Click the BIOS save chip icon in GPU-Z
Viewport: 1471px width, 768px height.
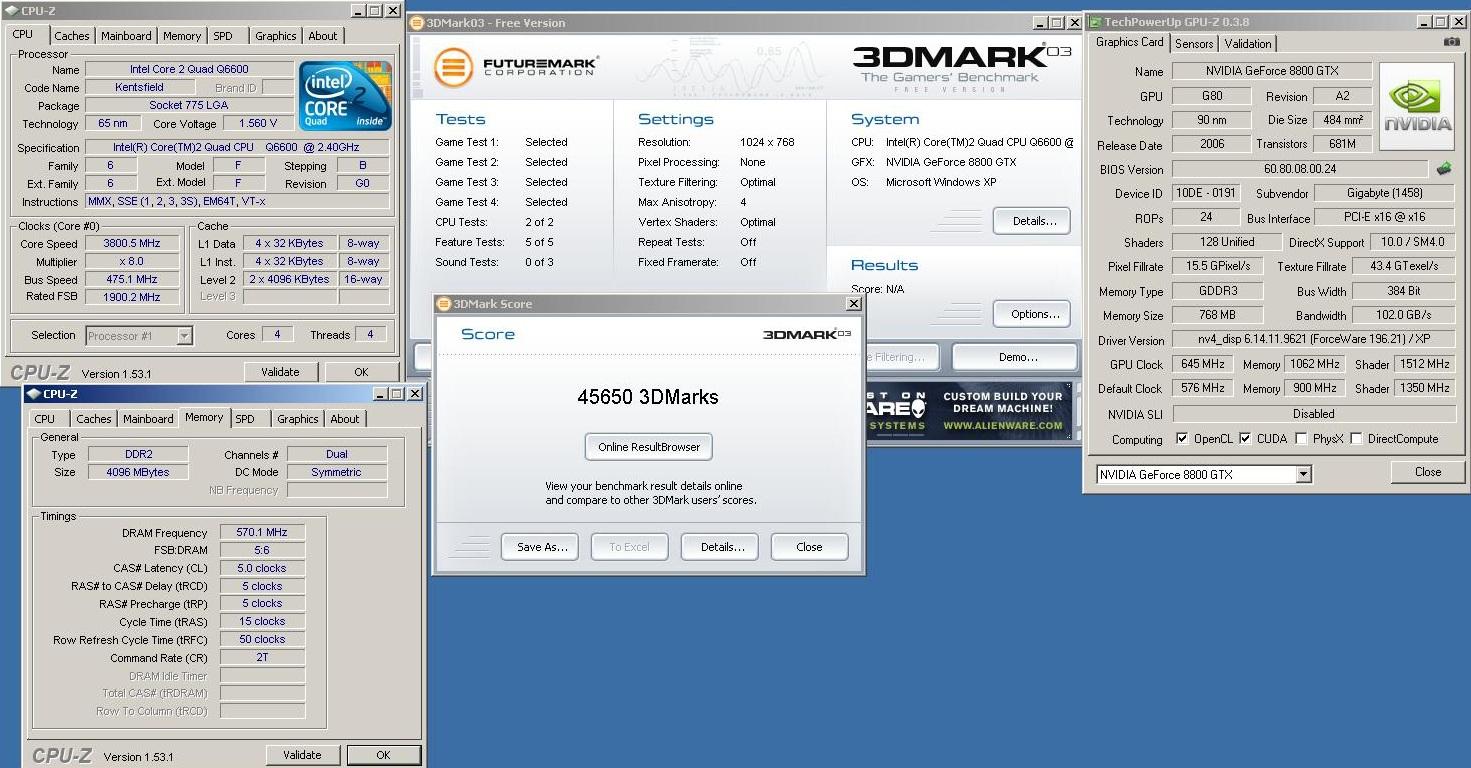tap(1444, 169)
